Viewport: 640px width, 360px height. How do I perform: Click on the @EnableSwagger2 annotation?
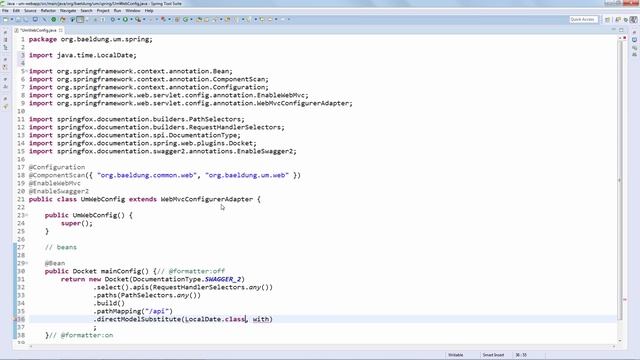(58, 191)
